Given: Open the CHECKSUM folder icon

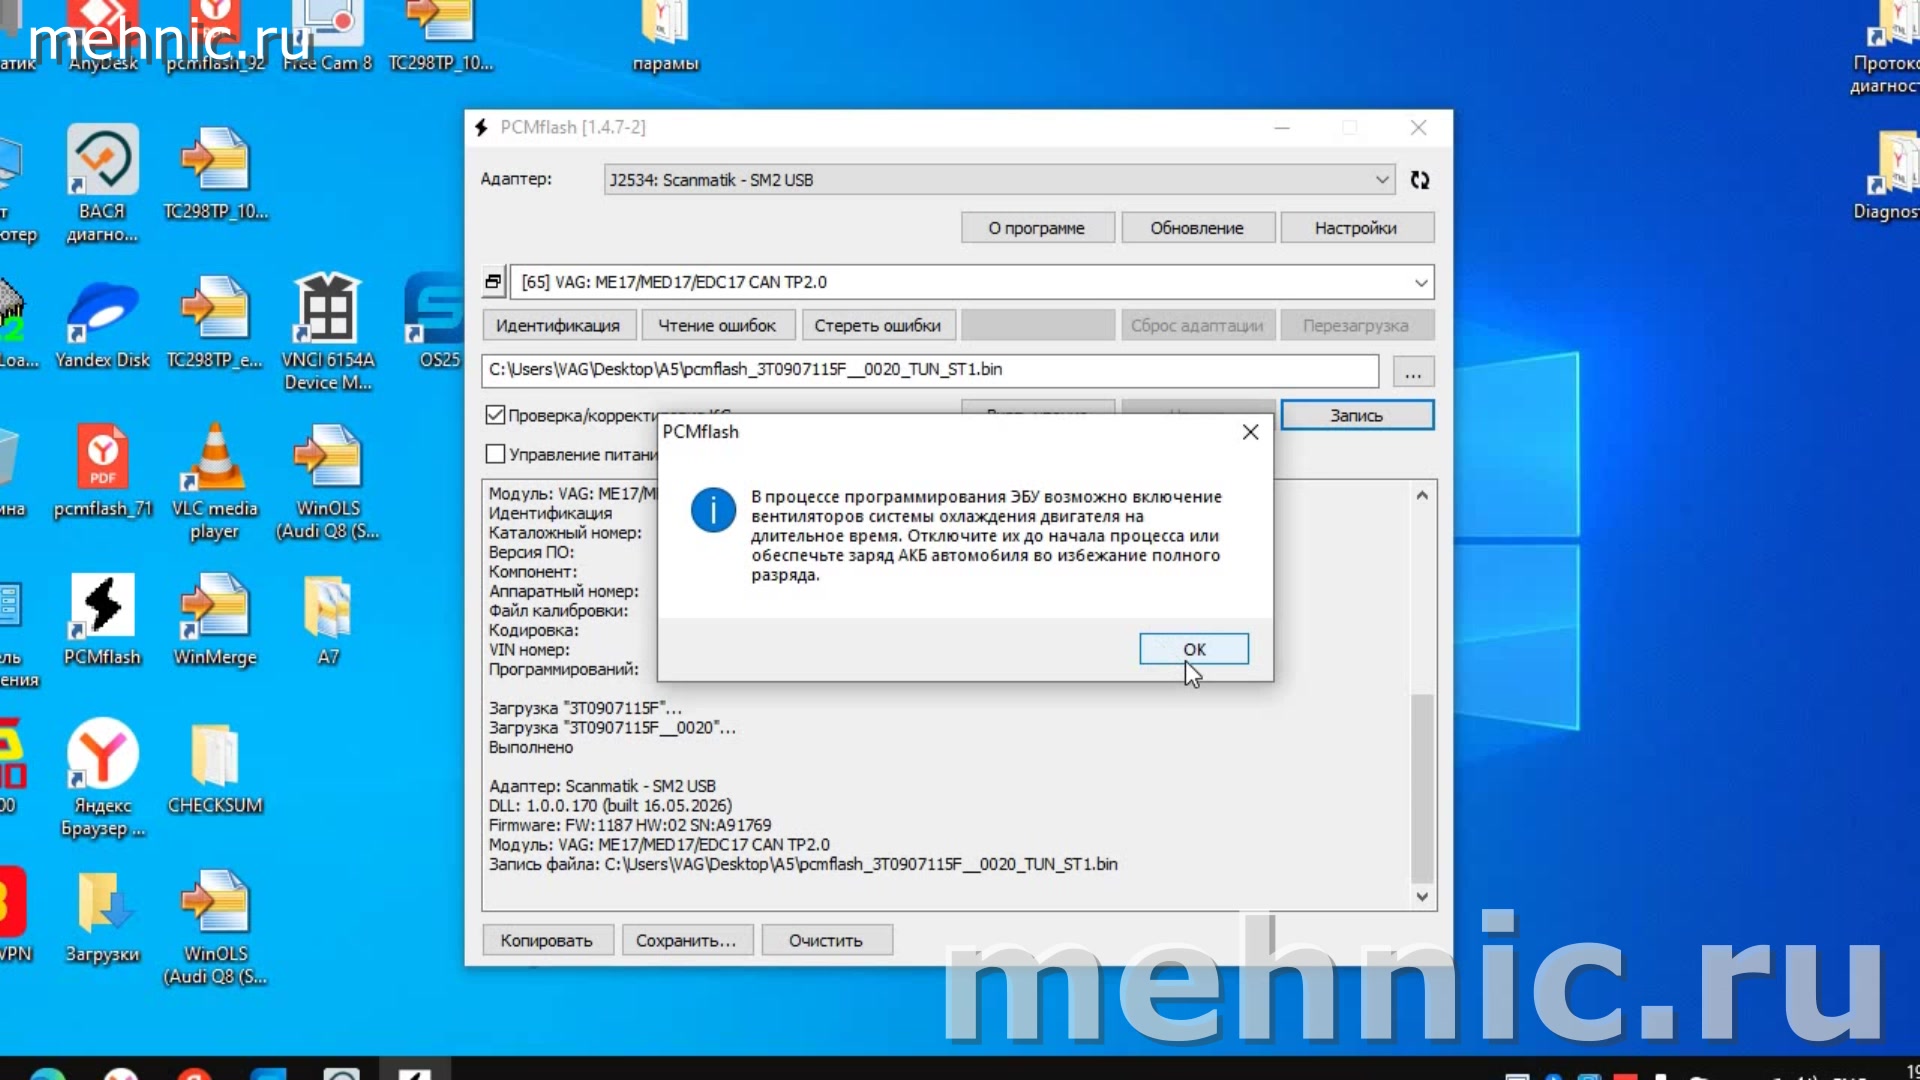Looking at the screenshot, I should click(215, 768).
